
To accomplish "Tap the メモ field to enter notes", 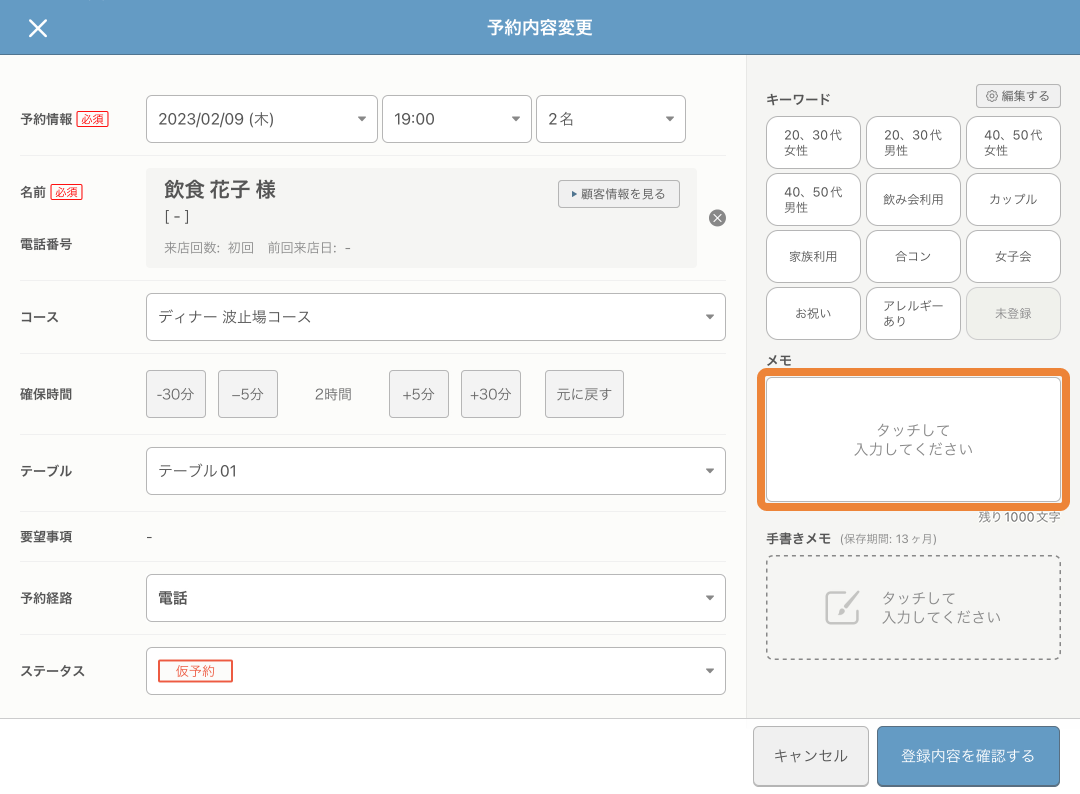I will (912, 440).
